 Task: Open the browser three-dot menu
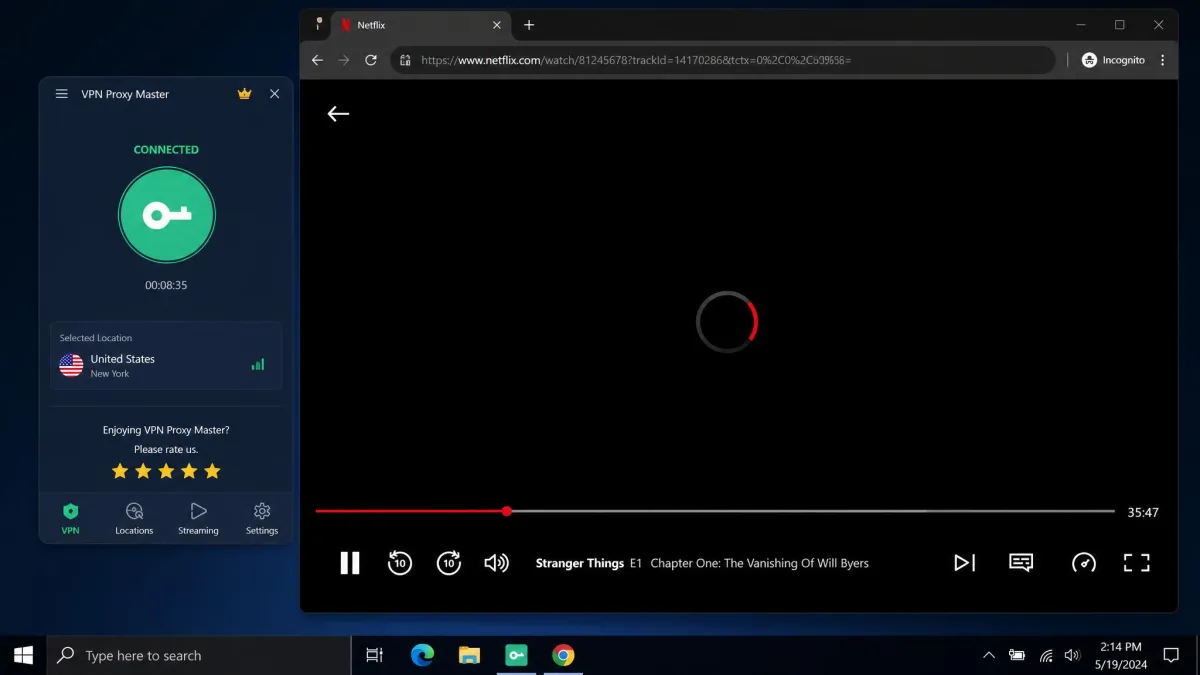(1162, 60)
